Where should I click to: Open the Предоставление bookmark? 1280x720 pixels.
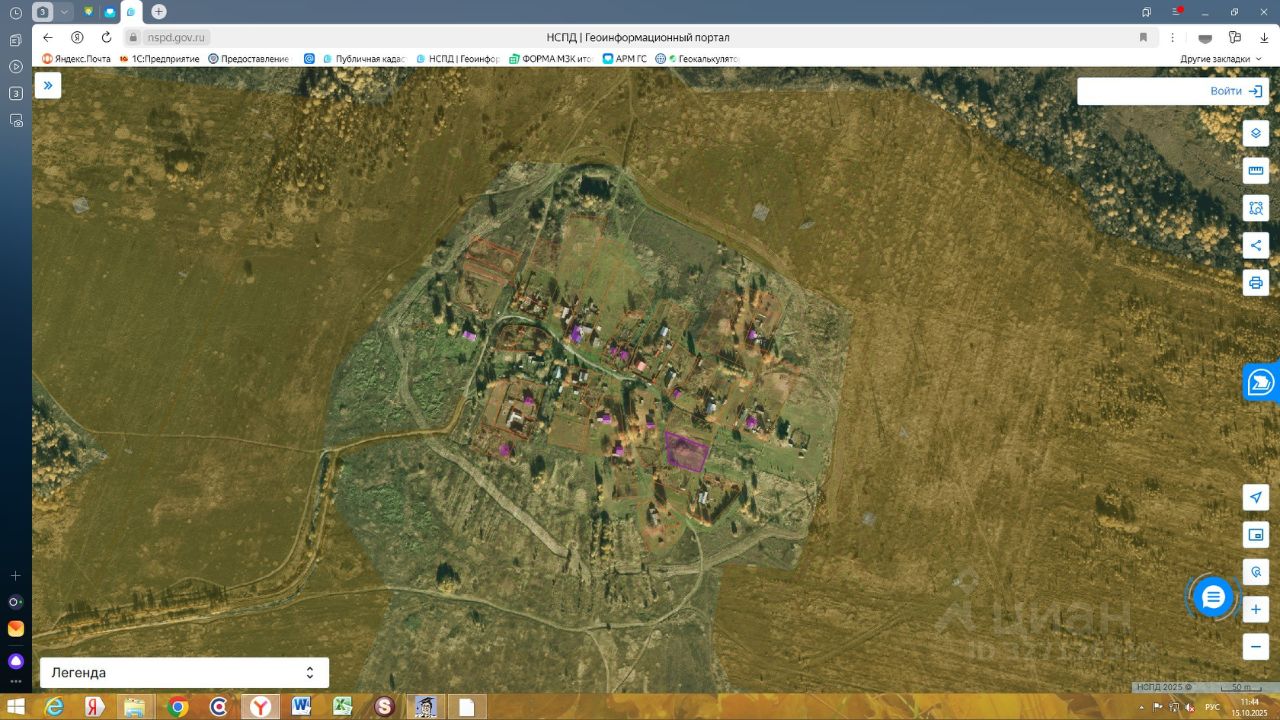coord(249,59)
